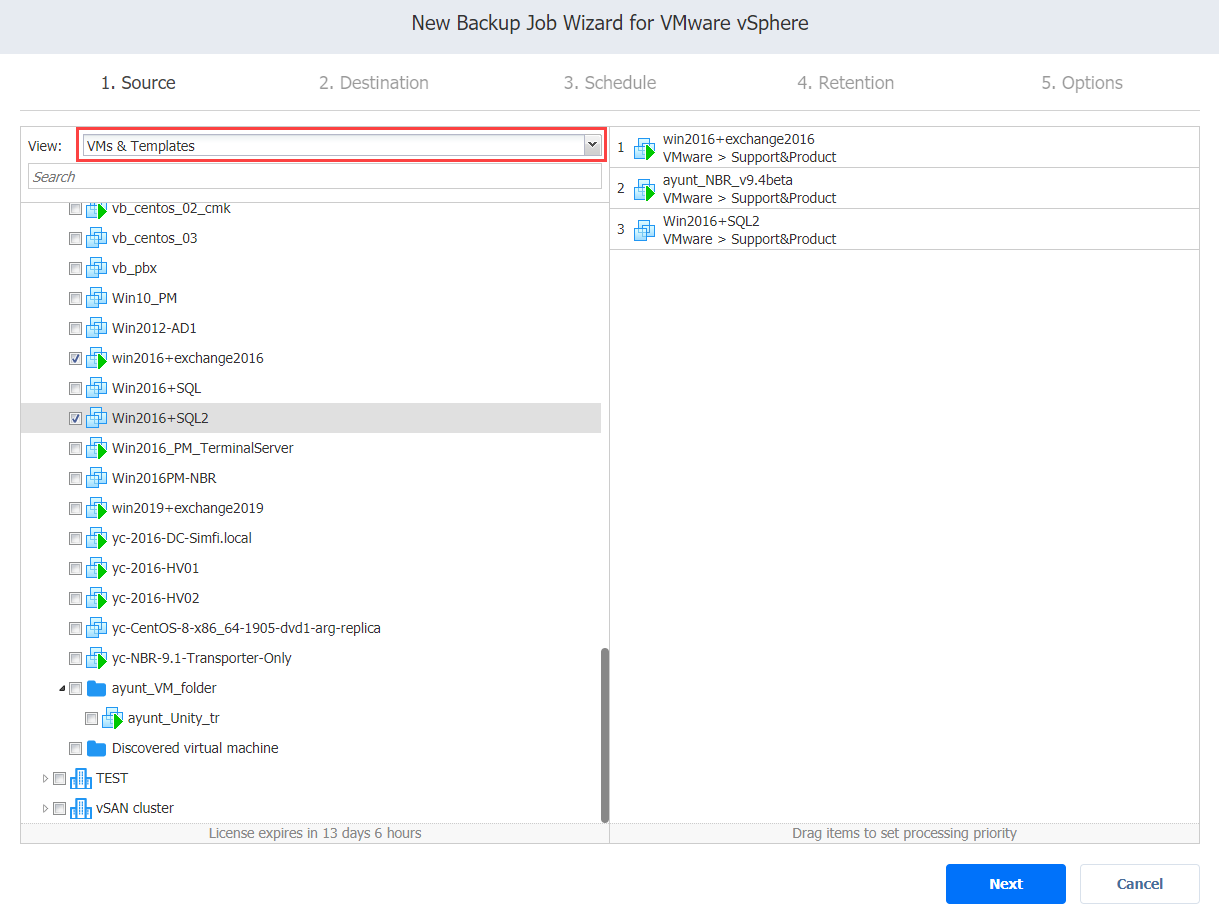This screenshot has height=923, width=1219.
Task: Expand the vSAN cluster tree node
Action: click(x=45, y=808)
